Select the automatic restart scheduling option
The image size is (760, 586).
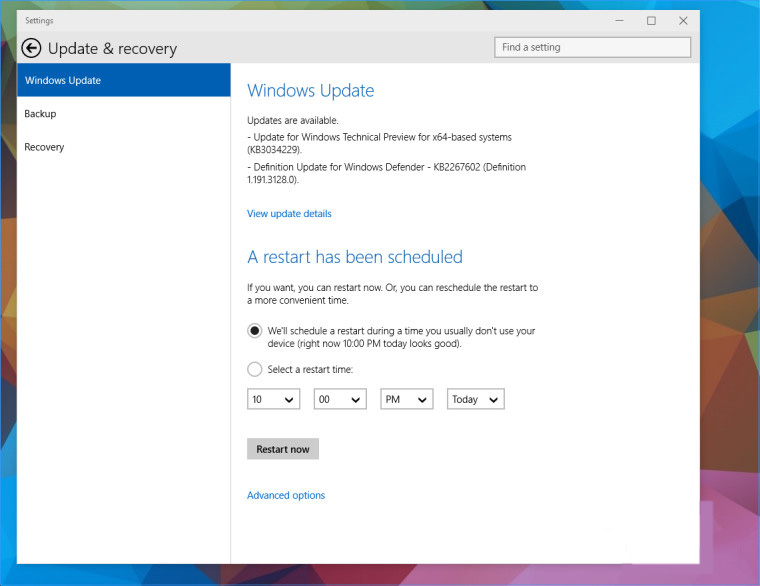(255, 331)
